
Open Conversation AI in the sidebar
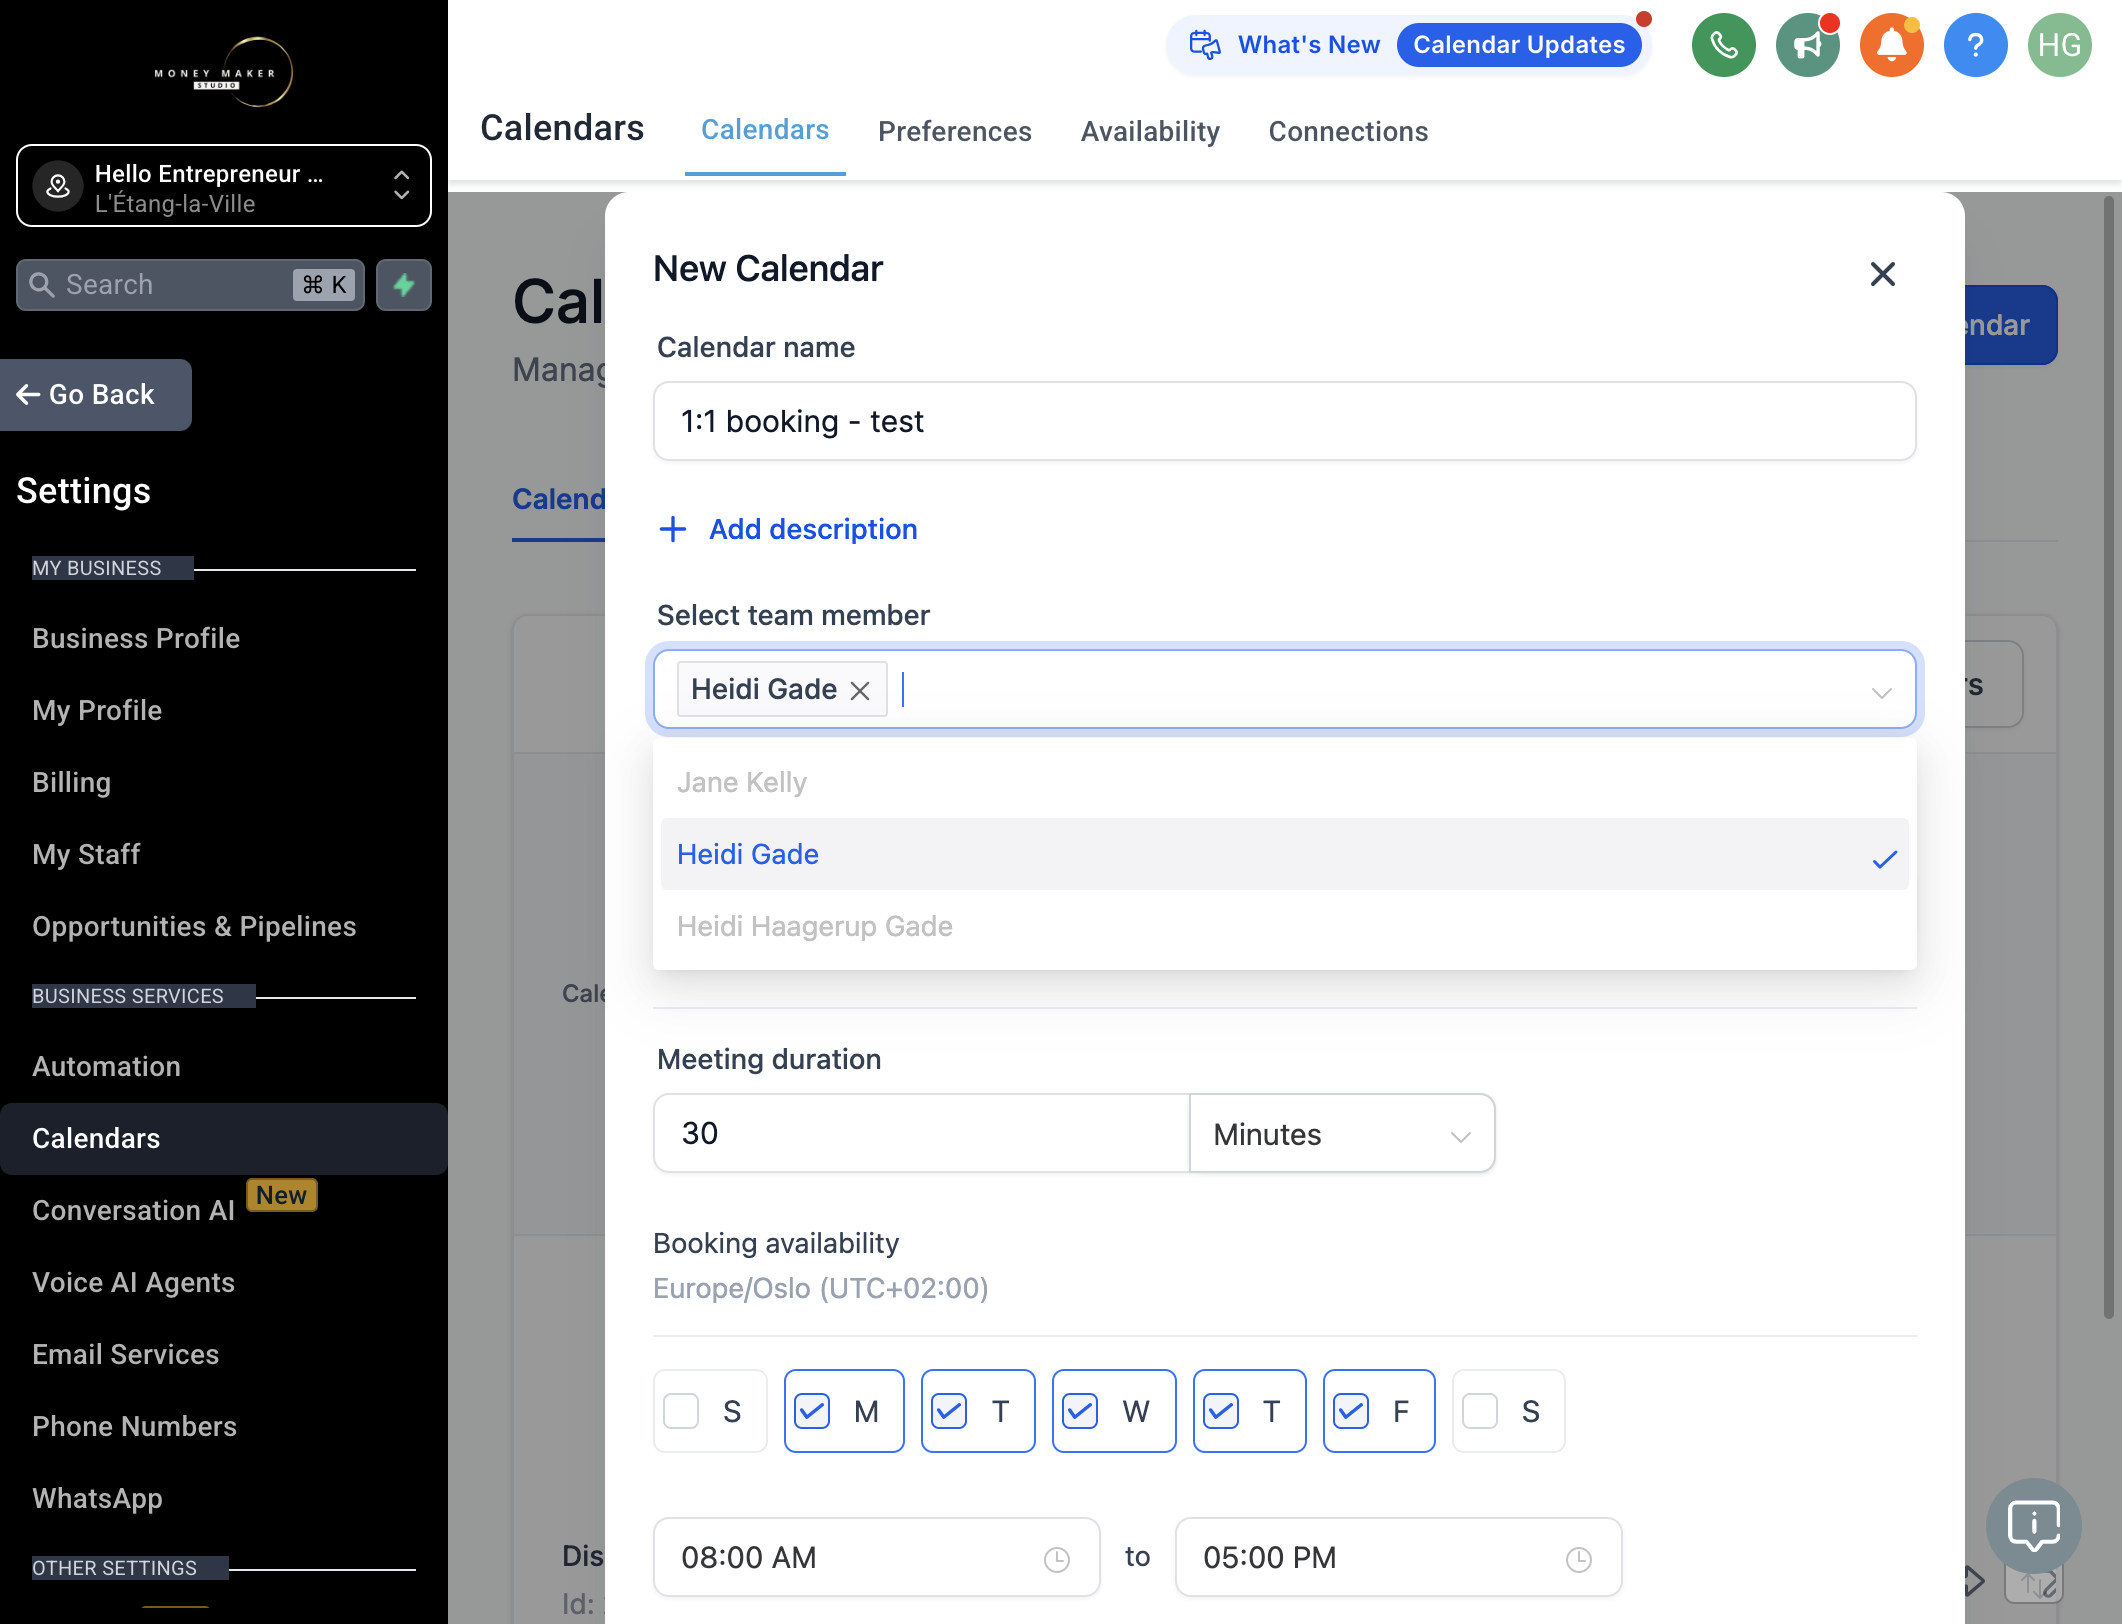(x=133, y=1210)
